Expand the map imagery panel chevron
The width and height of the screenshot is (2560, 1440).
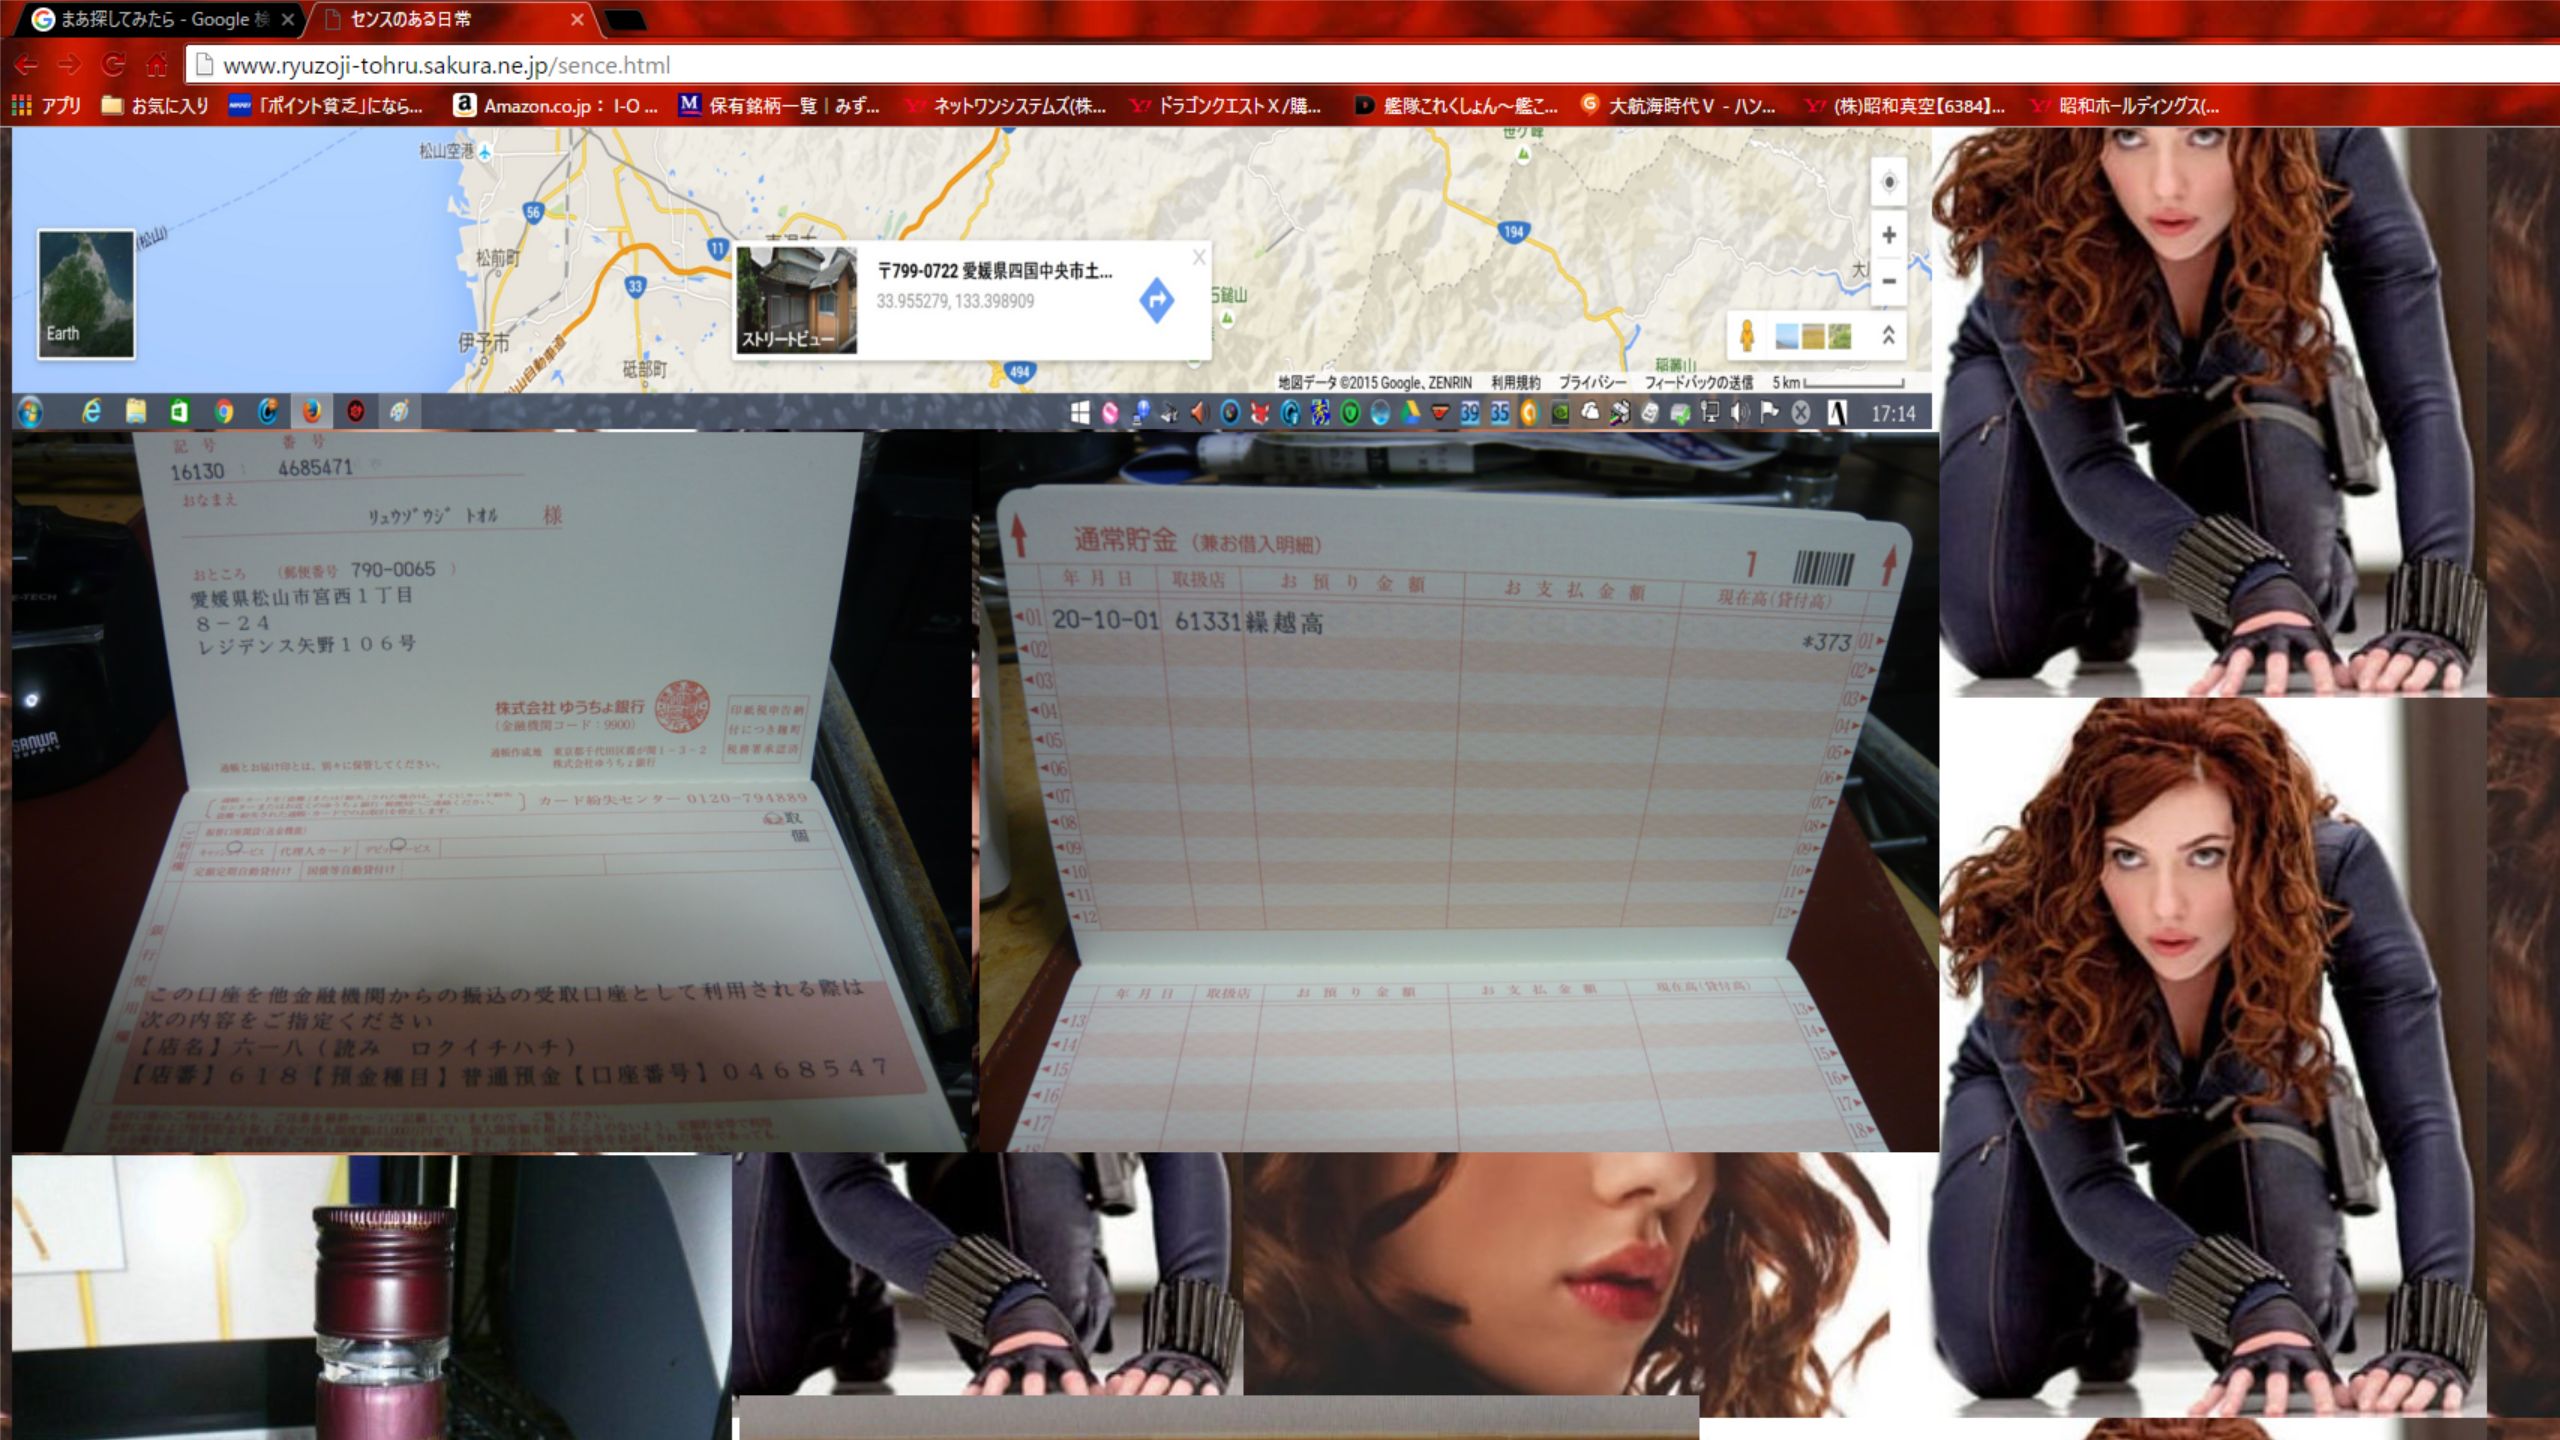coord(1888,335)
